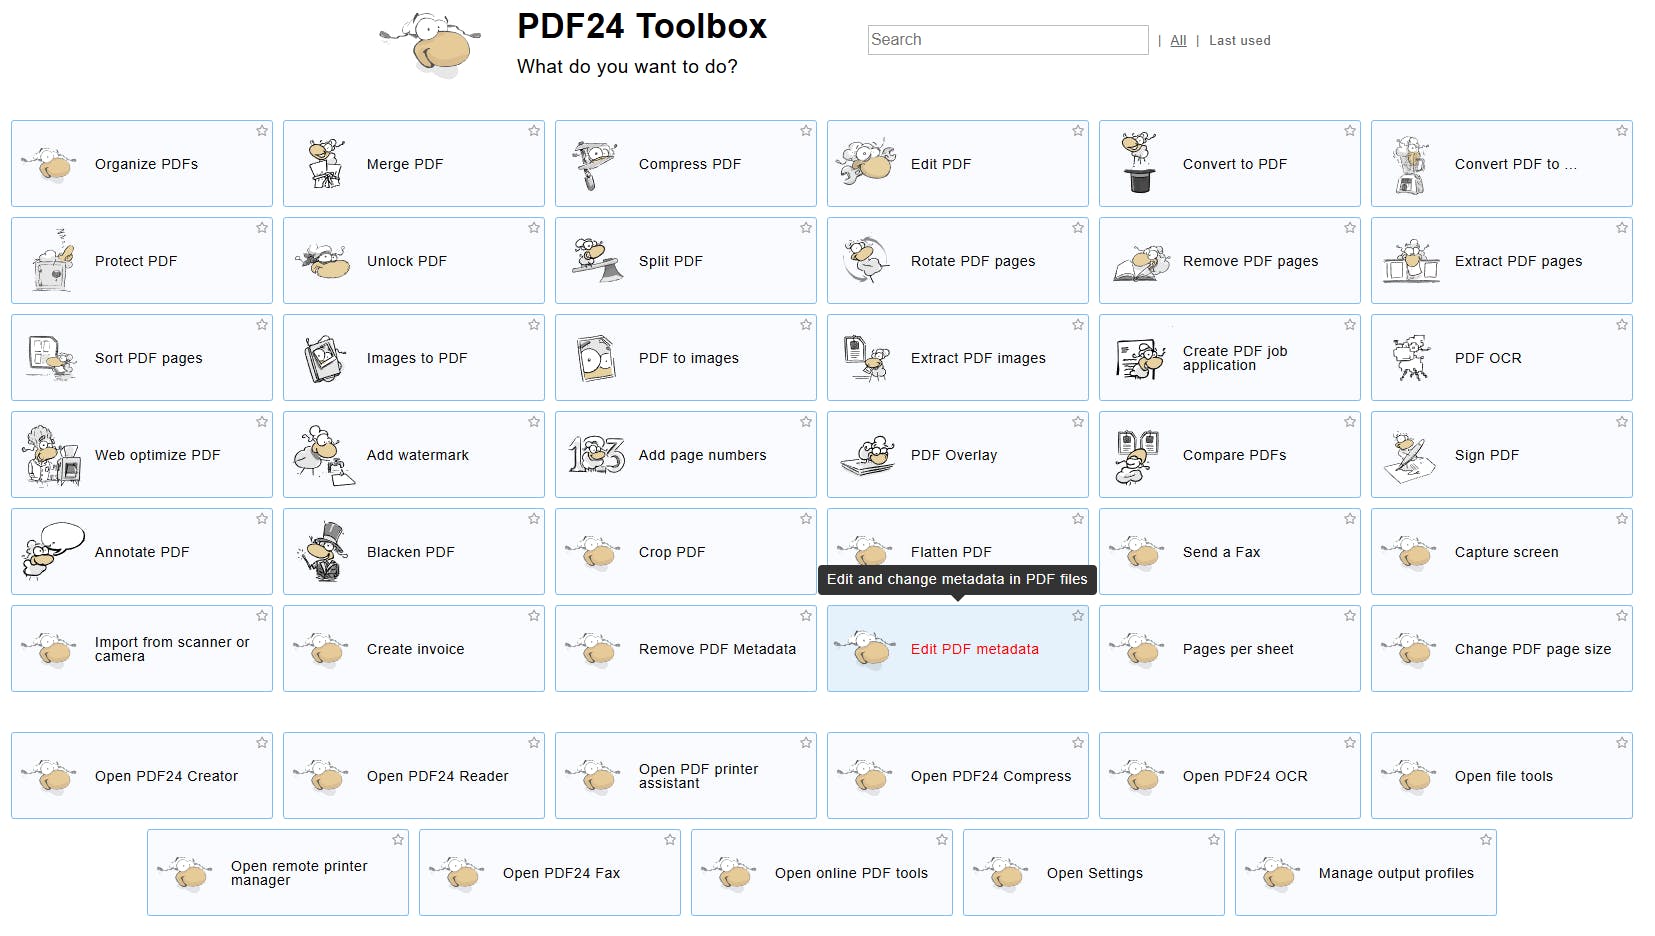Image resolution: width=1655 pixels, height=936 pixels.
Task: Switch to the All tools filter
Action: coord(1177,40)
